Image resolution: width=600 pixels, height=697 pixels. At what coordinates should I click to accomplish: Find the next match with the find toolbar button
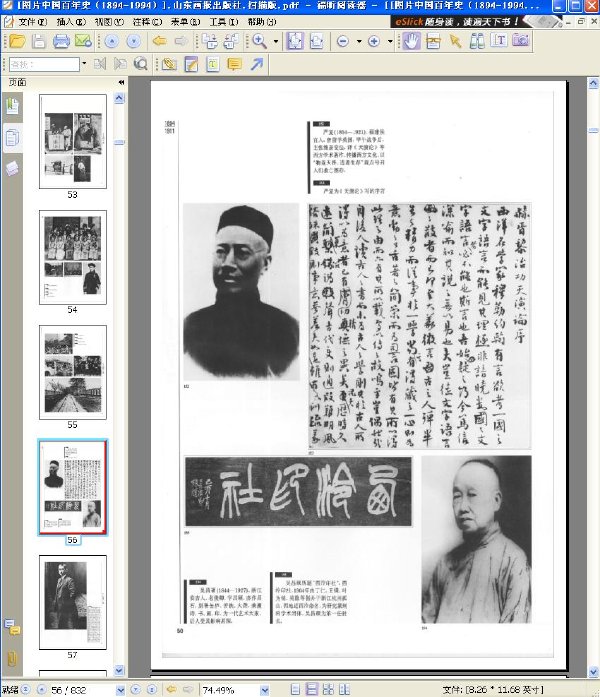coord(120,64)
